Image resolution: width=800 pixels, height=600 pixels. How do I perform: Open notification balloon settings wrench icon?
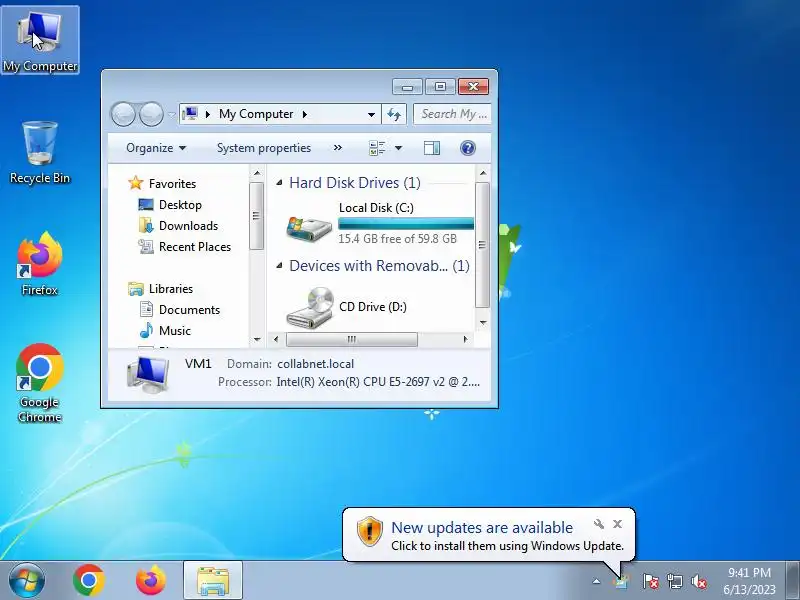click(599, 523)
